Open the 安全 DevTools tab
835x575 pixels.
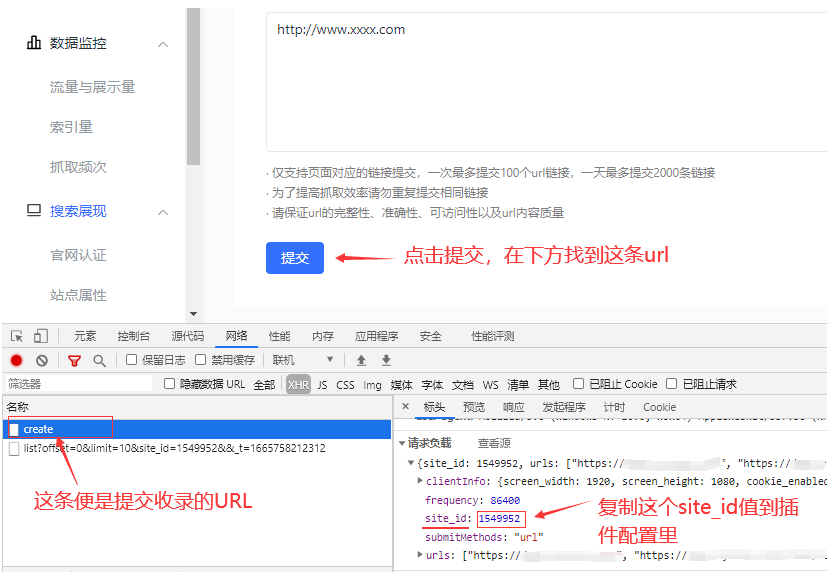pyautogui.click(x=430, y=336)
